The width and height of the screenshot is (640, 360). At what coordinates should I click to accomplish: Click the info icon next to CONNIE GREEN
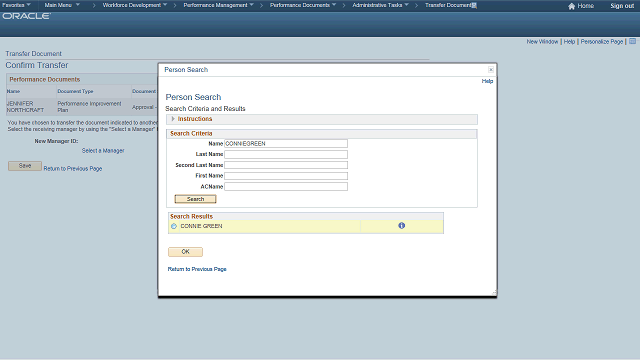pyautogui.click(x=402, y=225)
